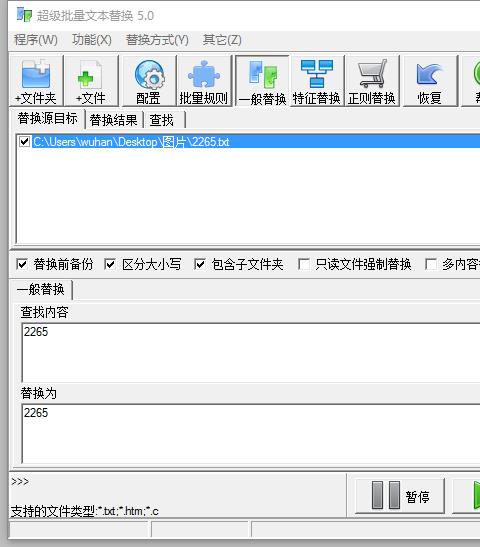This screenshot has width=480, height=547.
Task: Click the app logo in the title bar
Action: [x=24, y=15]
